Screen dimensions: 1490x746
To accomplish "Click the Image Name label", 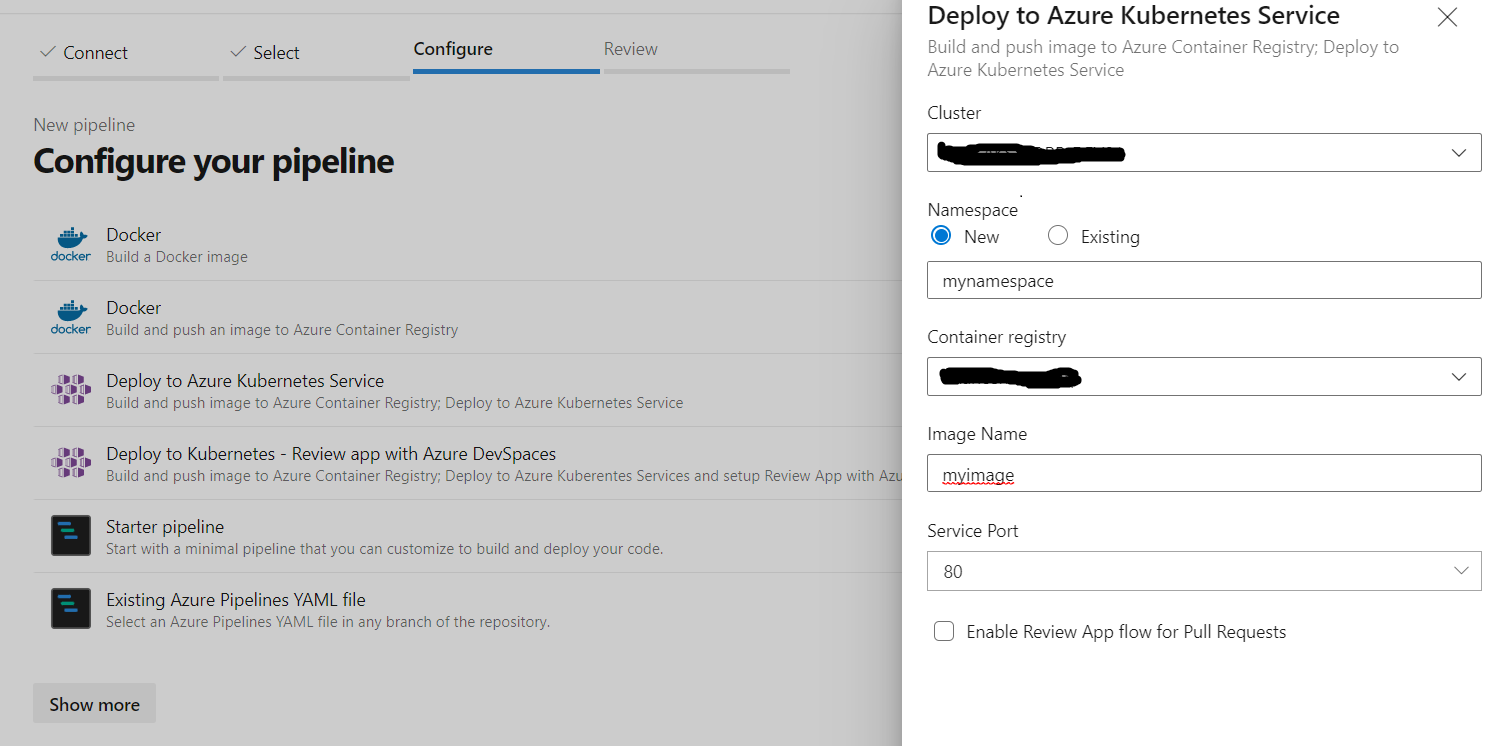I will point(977,434).
